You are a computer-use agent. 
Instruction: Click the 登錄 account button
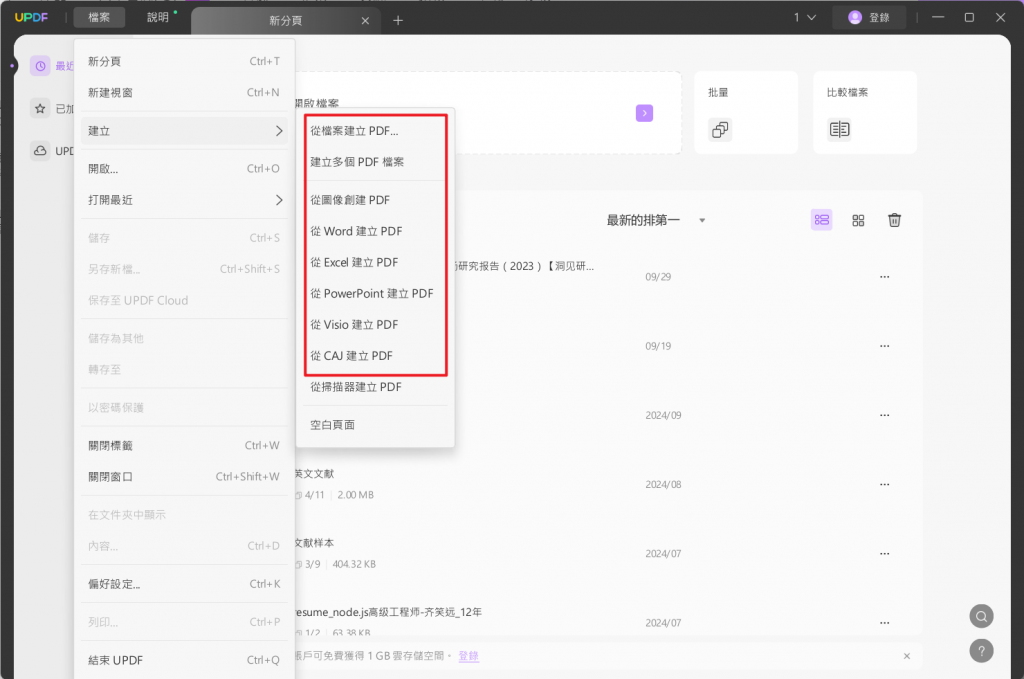tap(869, 18)
